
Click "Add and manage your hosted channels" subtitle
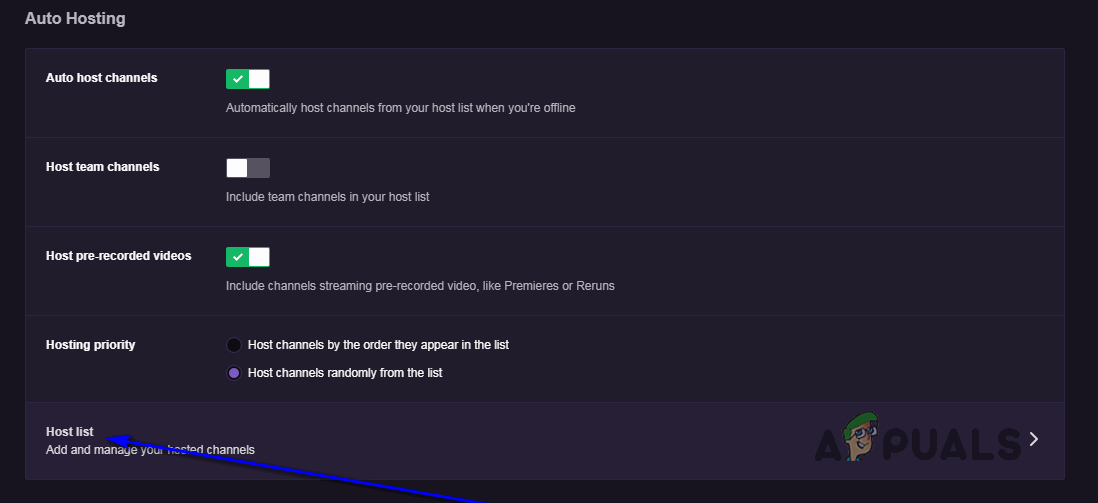[150, 450]
